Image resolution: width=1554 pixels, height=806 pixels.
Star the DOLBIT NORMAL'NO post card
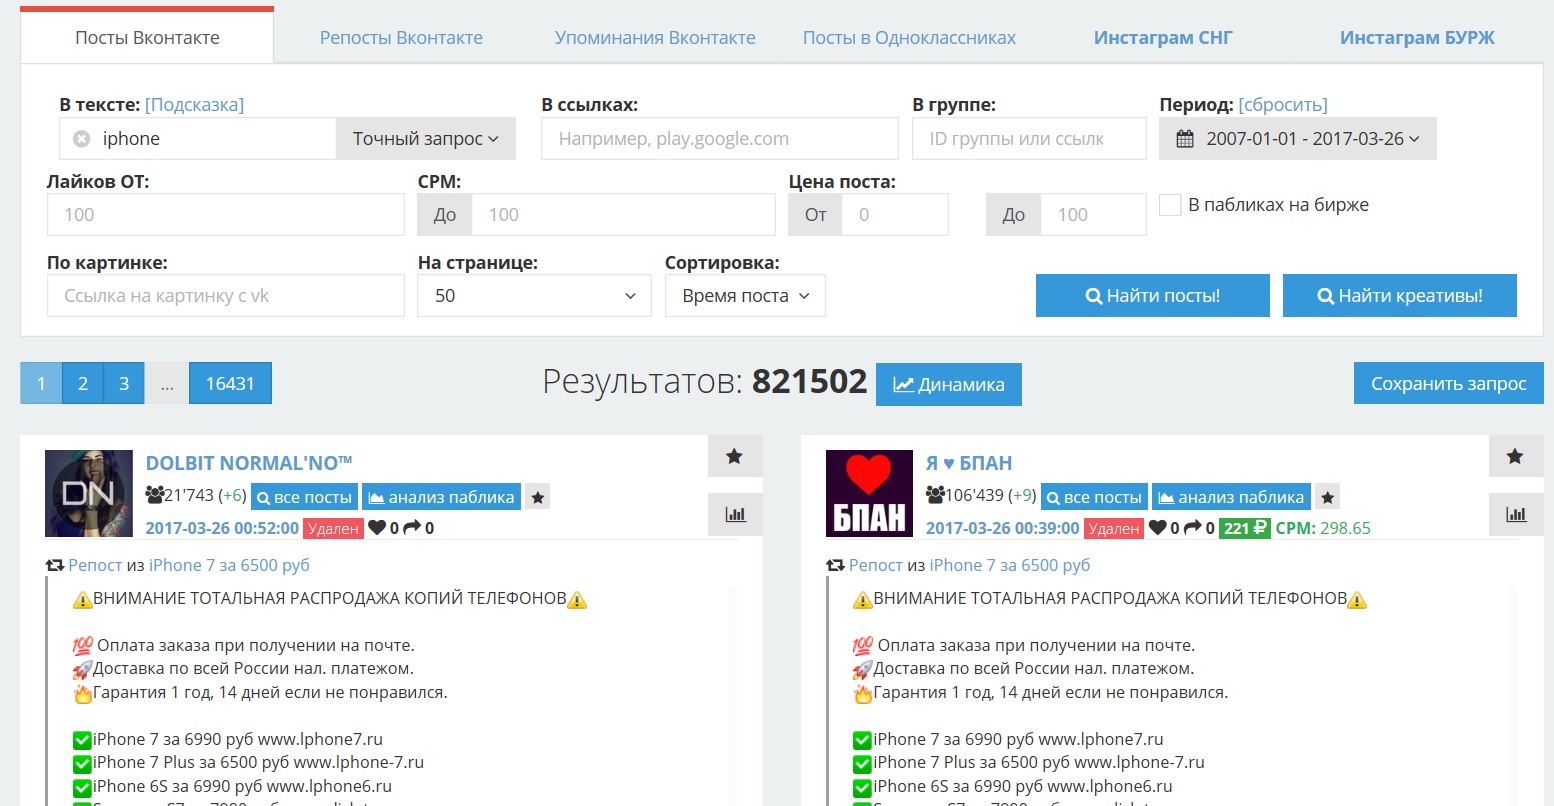735,456
